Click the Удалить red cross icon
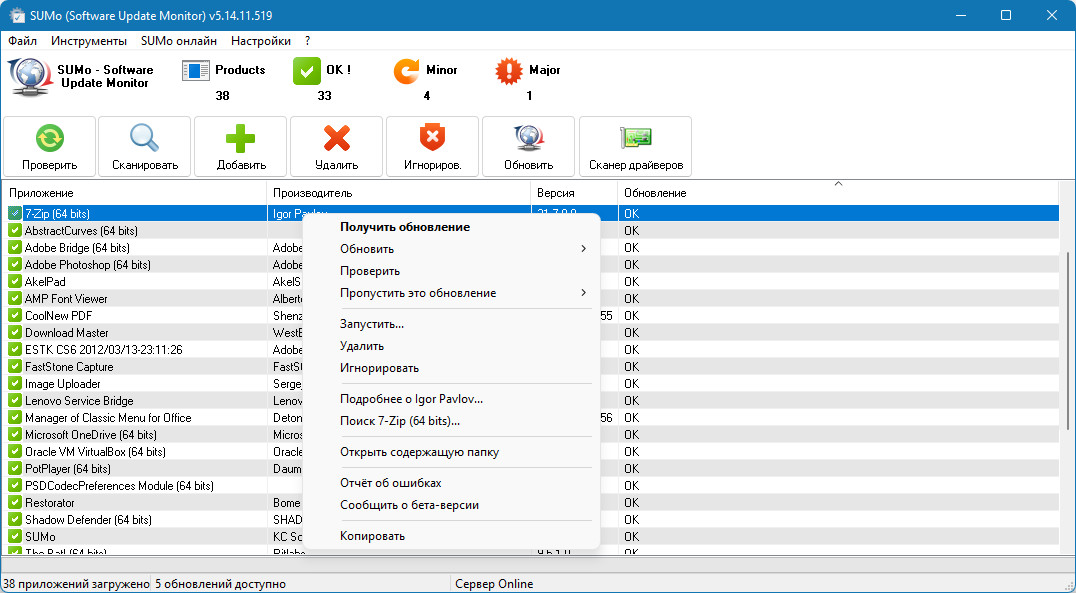The image size is (1076, 593). [336, 138]
